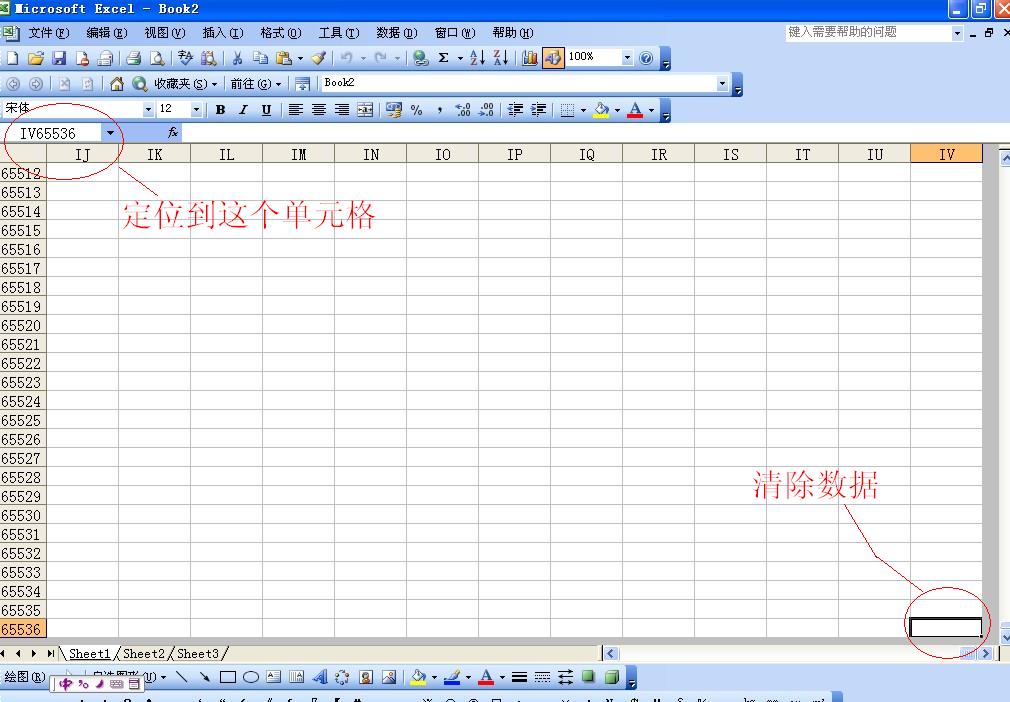Search the web from the Web toolbar
This screenshot has height=702, width=1010.
(x=139, y=84)
